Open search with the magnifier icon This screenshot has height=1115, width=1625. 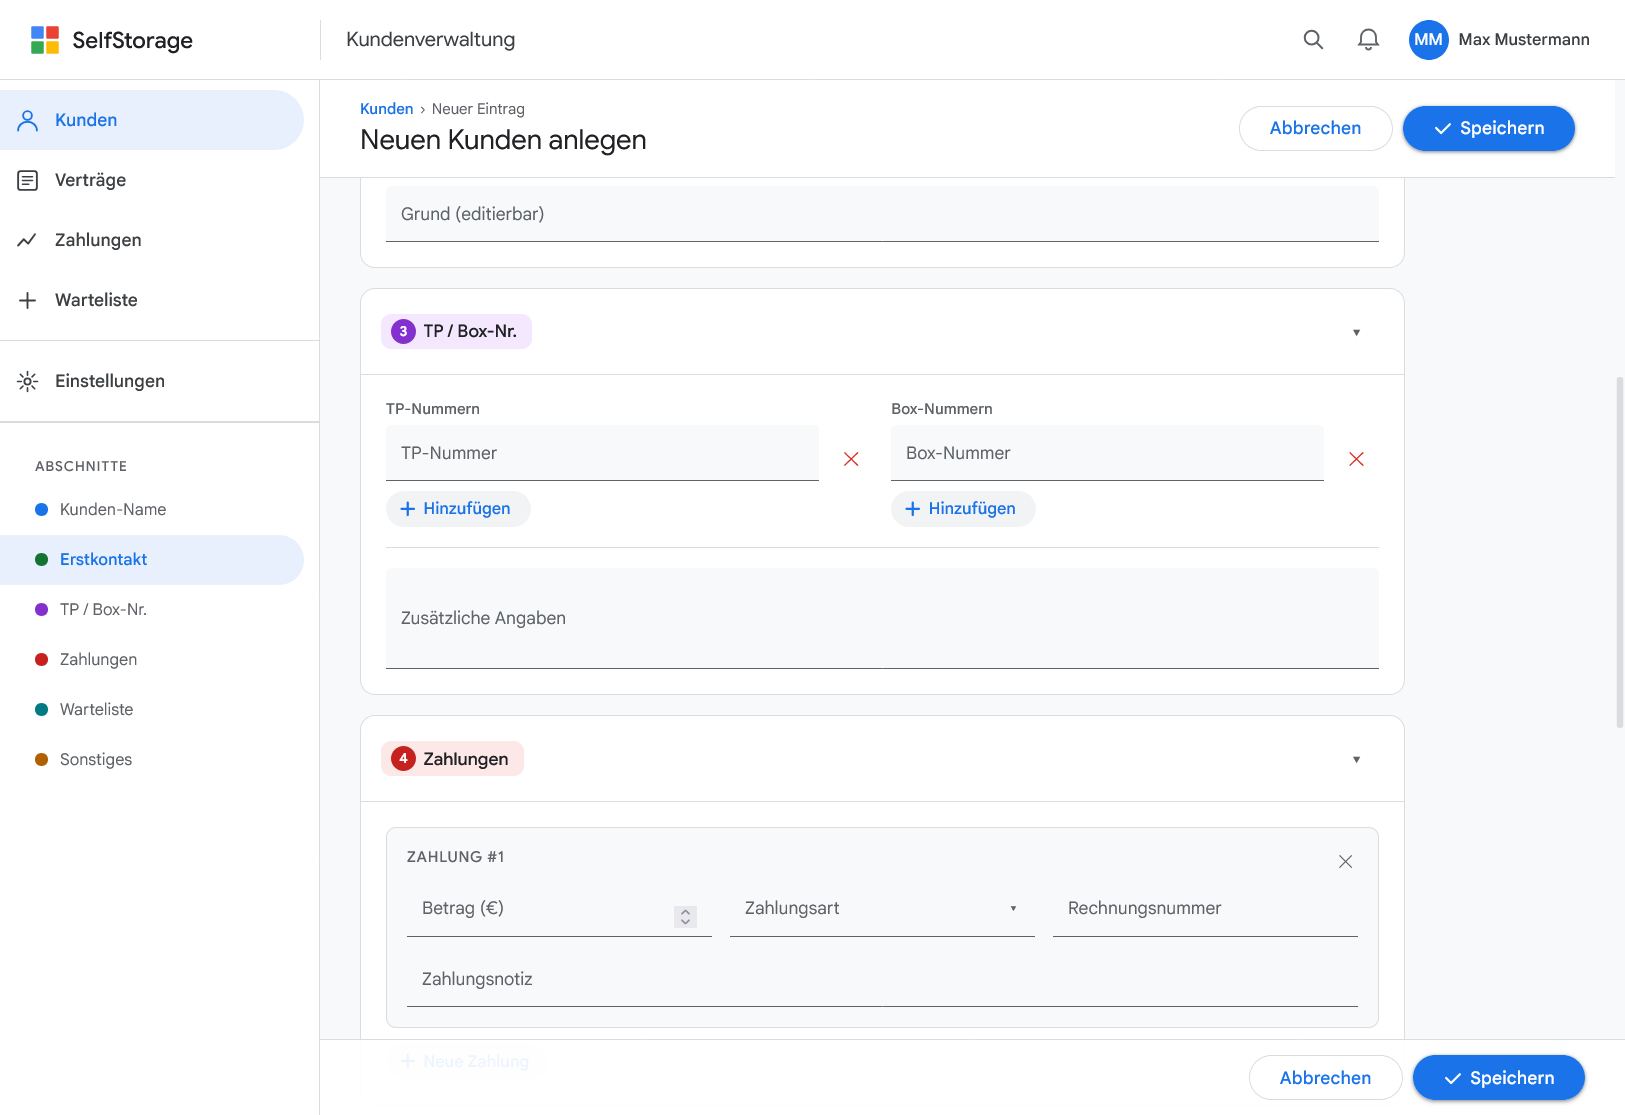tap(1313, 40)
